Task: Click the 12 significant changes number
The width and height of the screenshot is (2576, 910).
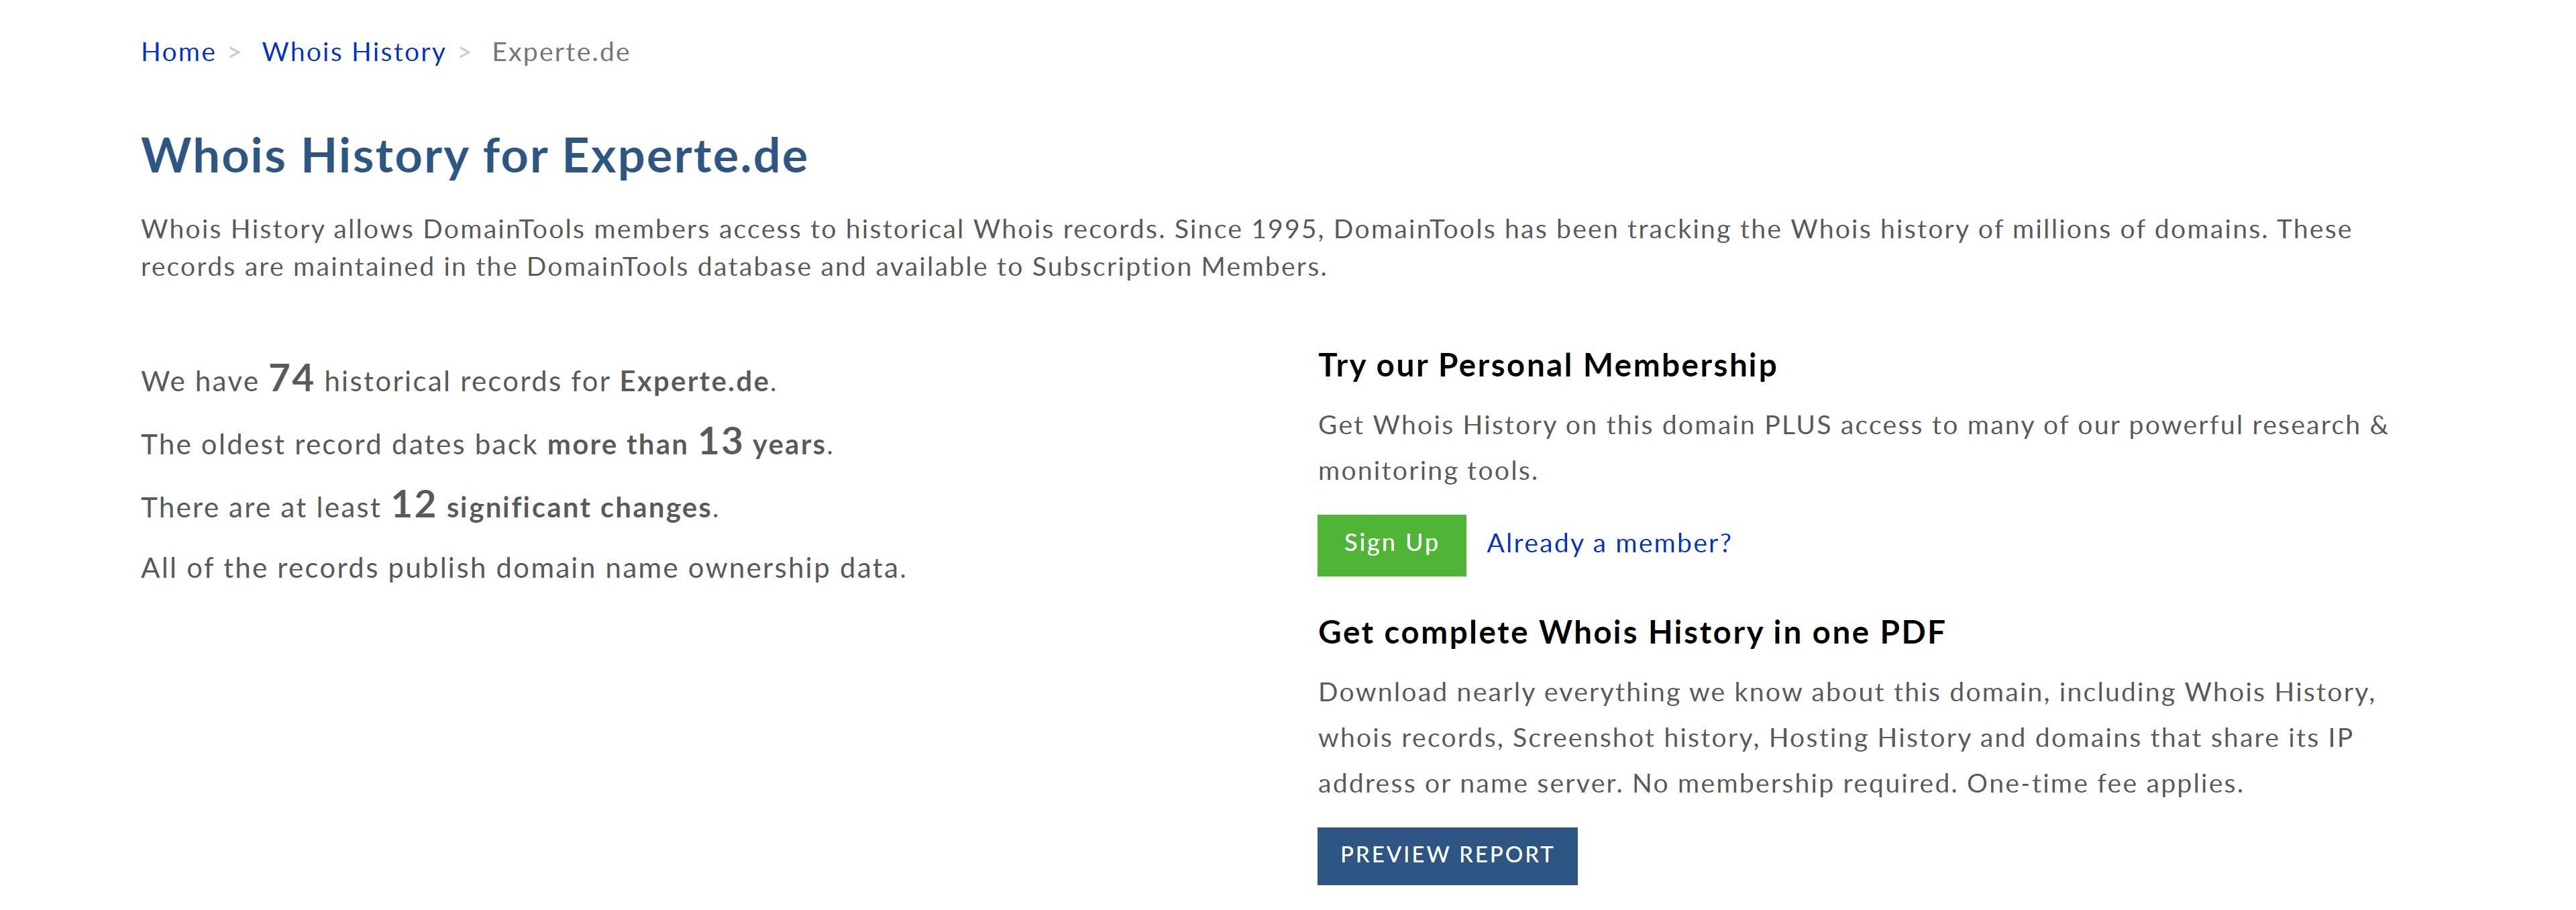Action: coord(413,504)
